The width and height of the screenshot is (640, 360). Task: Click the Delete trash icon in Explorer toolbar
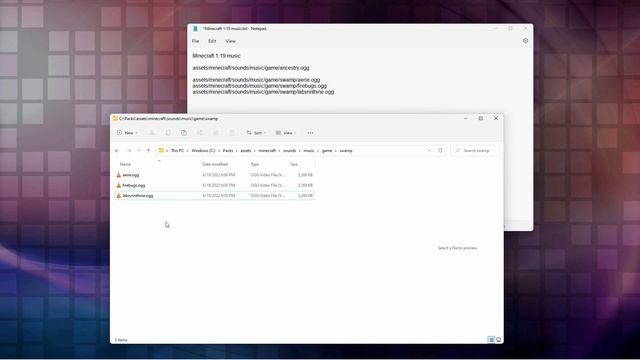pos(231,133)
